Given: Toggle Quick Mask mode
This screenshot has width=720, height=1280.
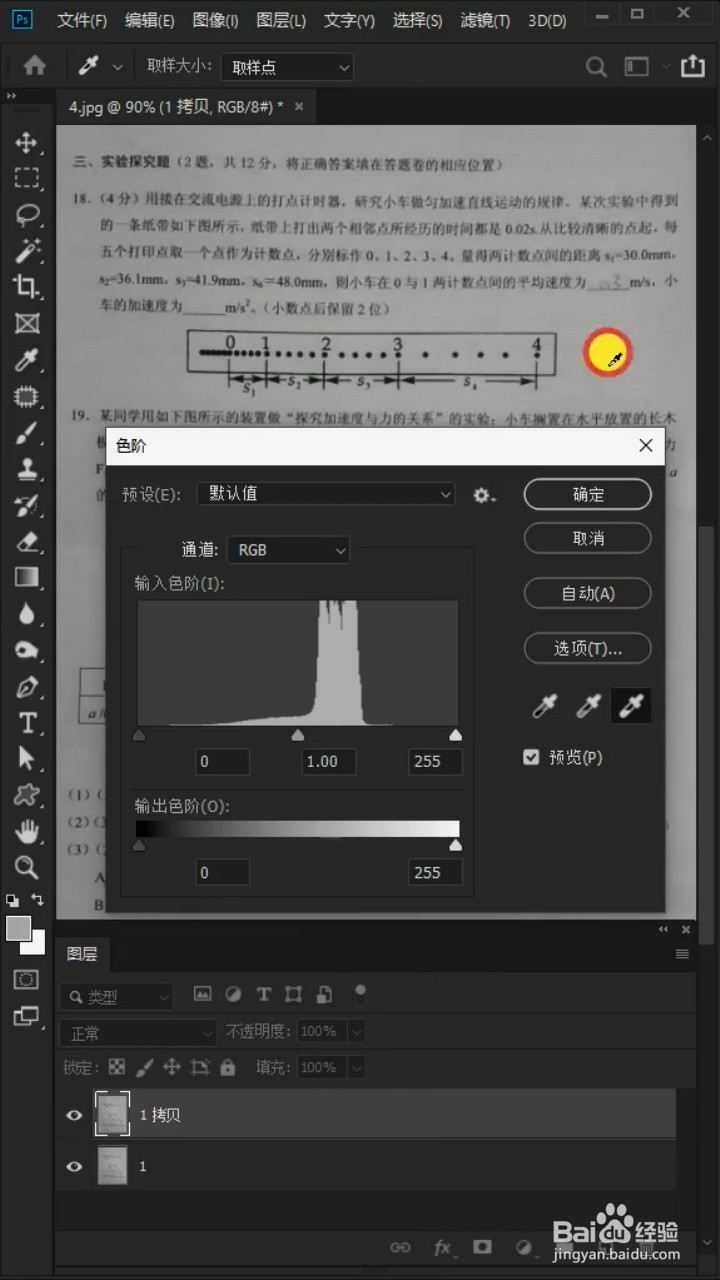Looking at the screenshot, I should [x=26, y=979].
